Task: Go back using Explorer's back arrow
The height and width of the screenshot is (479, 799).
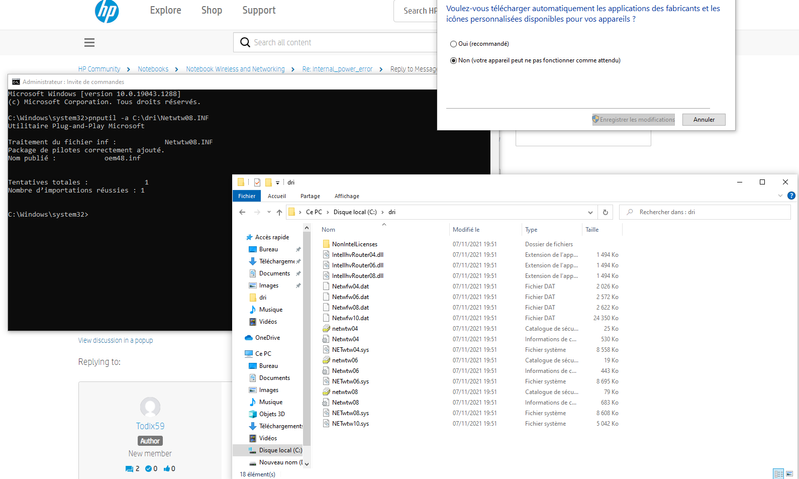Action: click(244, 213)
